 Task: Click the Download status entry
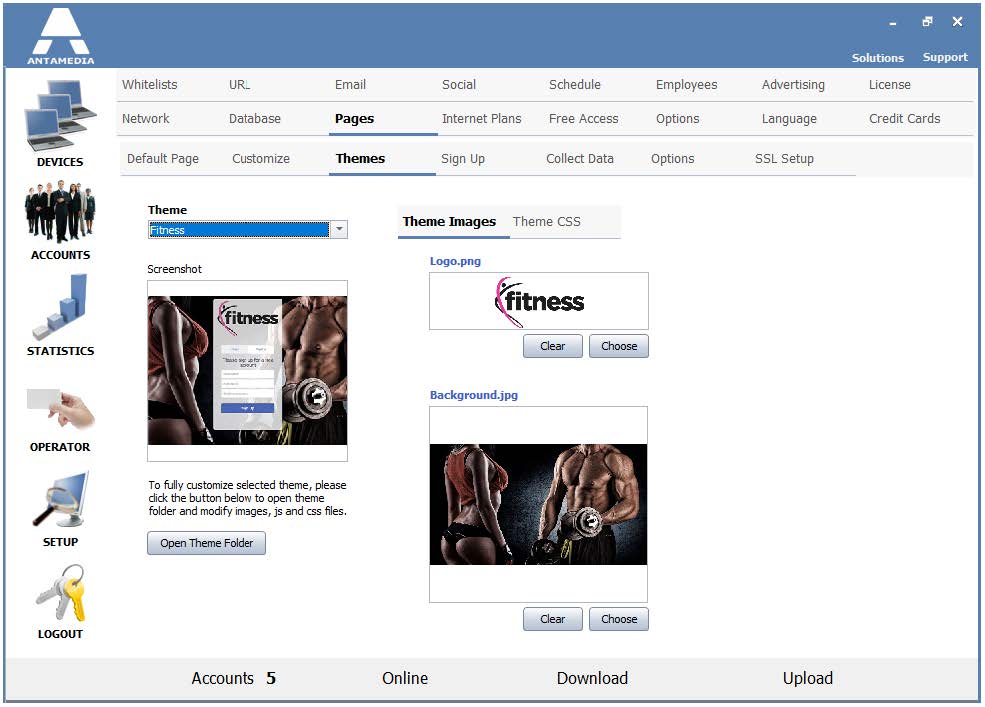tap(592, 679)
